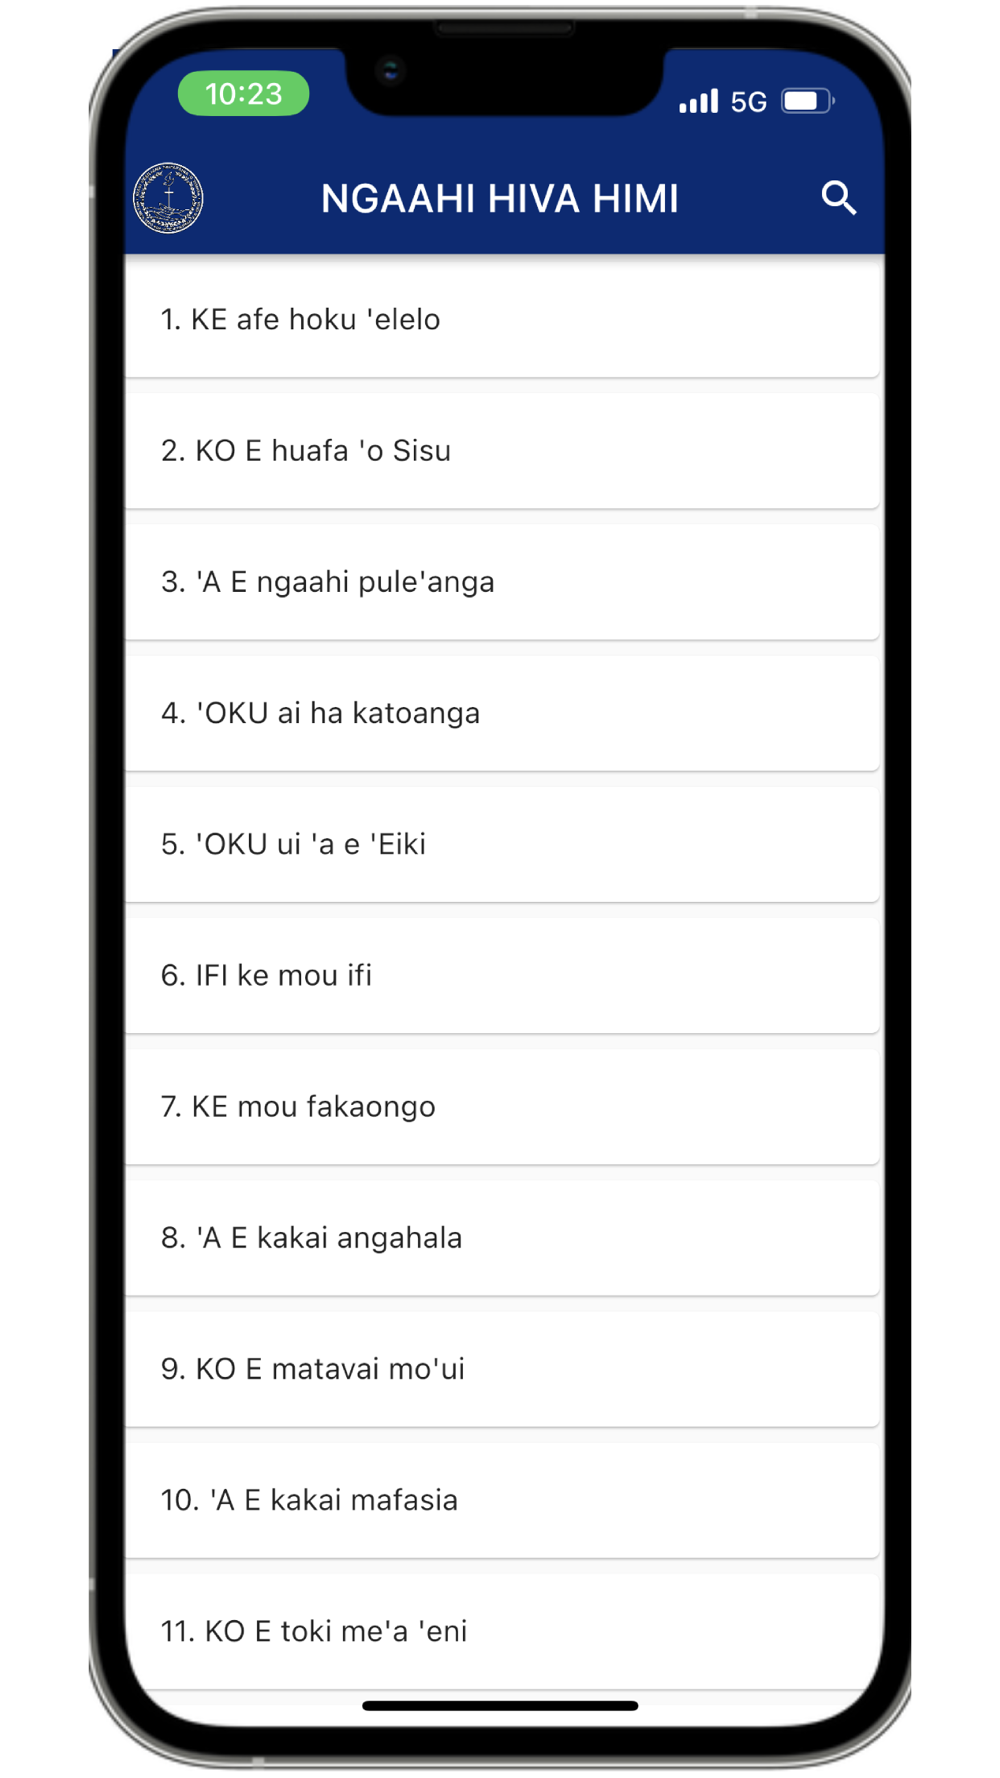Tap the NGAAHI HIVA HIMI title
Screen dimensions: 1000x1778
pos(499,198)
